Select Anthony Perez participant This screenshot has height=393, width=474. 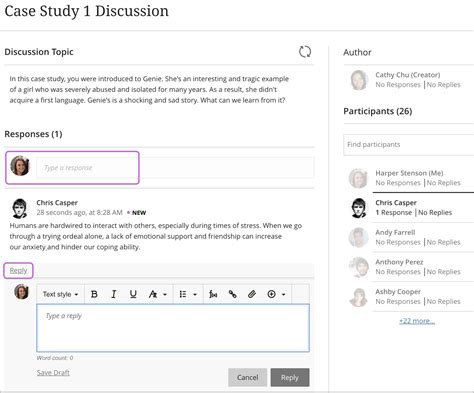(x=399, y=262)
